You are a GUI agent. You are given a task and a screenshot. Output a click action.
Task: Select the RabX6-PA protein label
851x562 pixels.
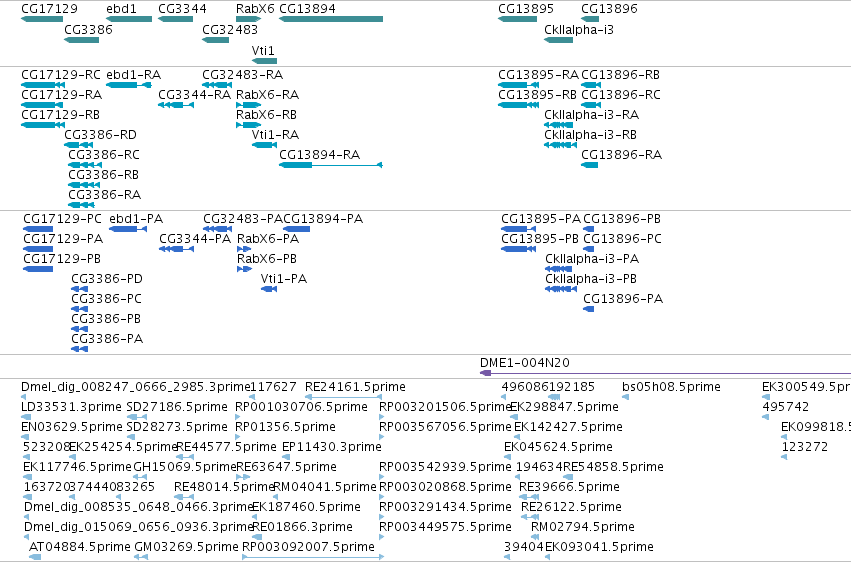click(268, 239)
